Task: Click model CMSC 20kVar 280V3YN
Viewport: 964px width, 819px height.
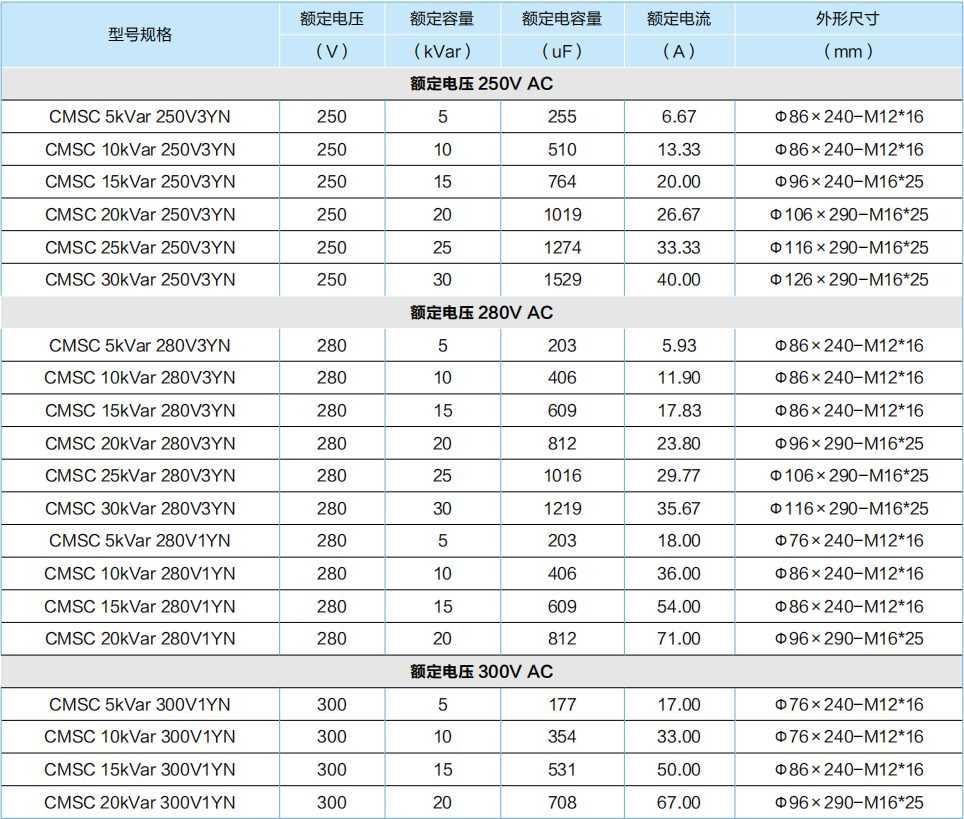Action: click(x=140, y=443)
